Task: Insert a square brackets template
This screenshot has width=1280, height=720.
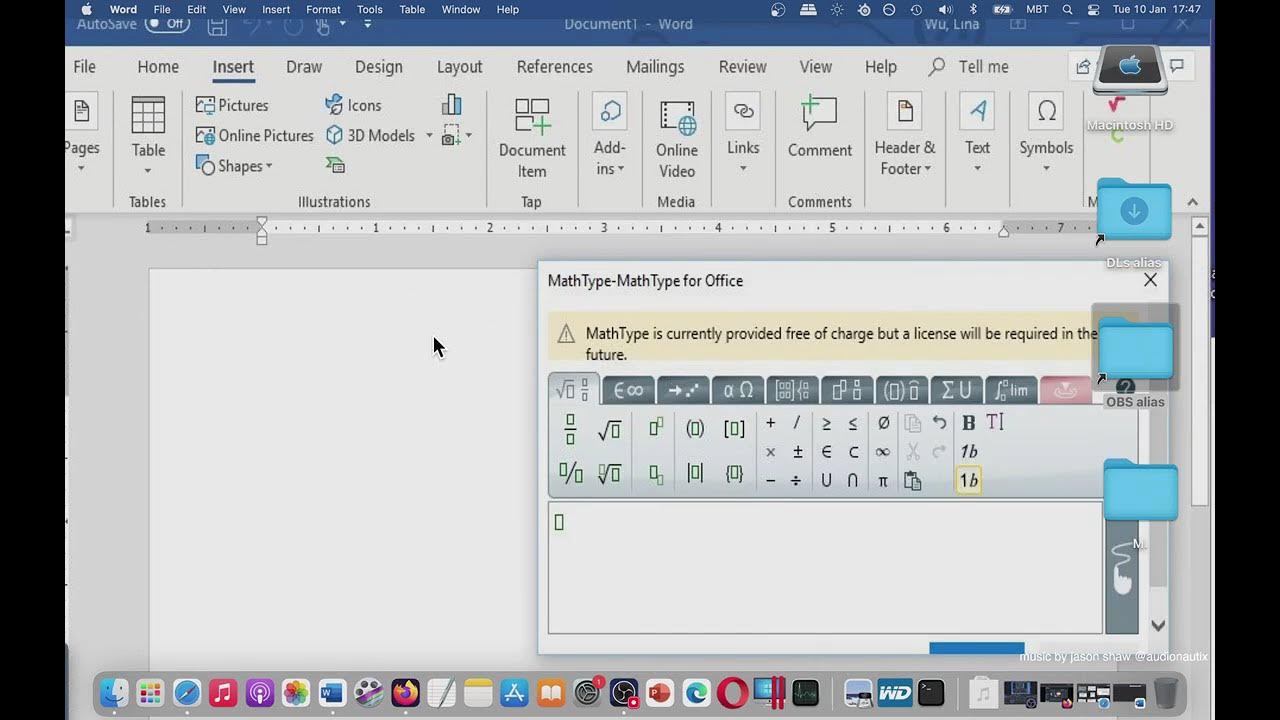Action: tap(734, 429)
